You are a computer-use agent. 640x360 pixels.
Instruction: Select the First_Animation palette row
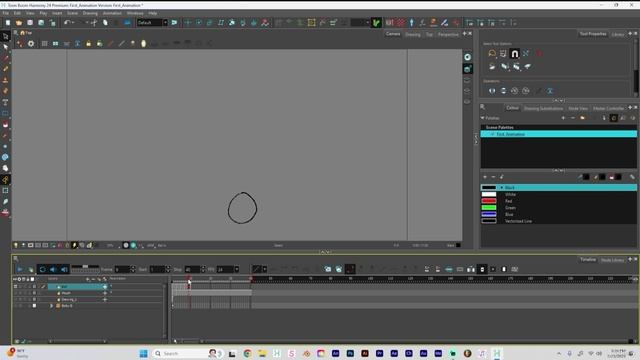pyautogui.click(x=558, y=134)
